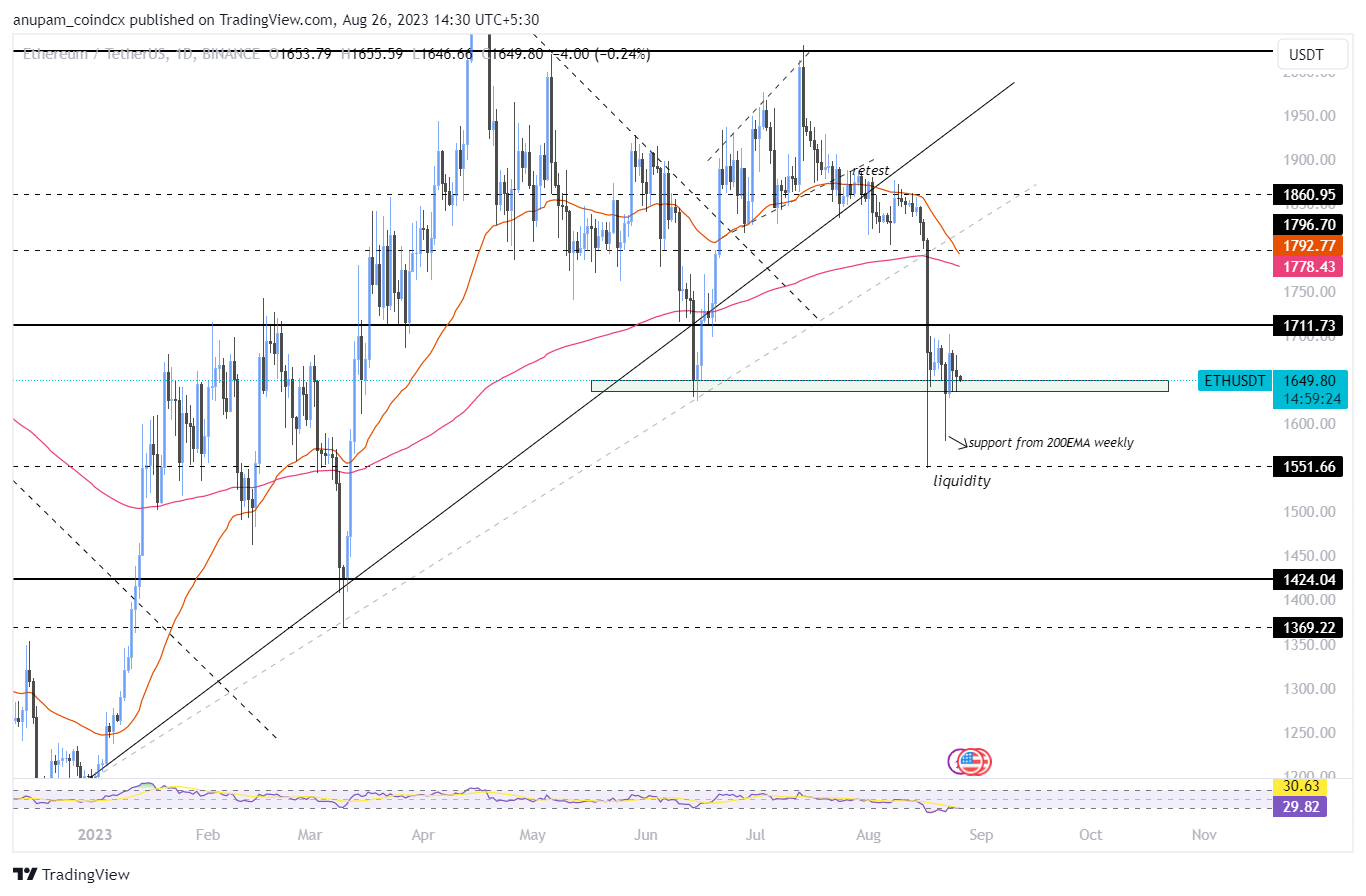Select the green support zone rectangle
The image size is (1366, 896).
point(879,385)
